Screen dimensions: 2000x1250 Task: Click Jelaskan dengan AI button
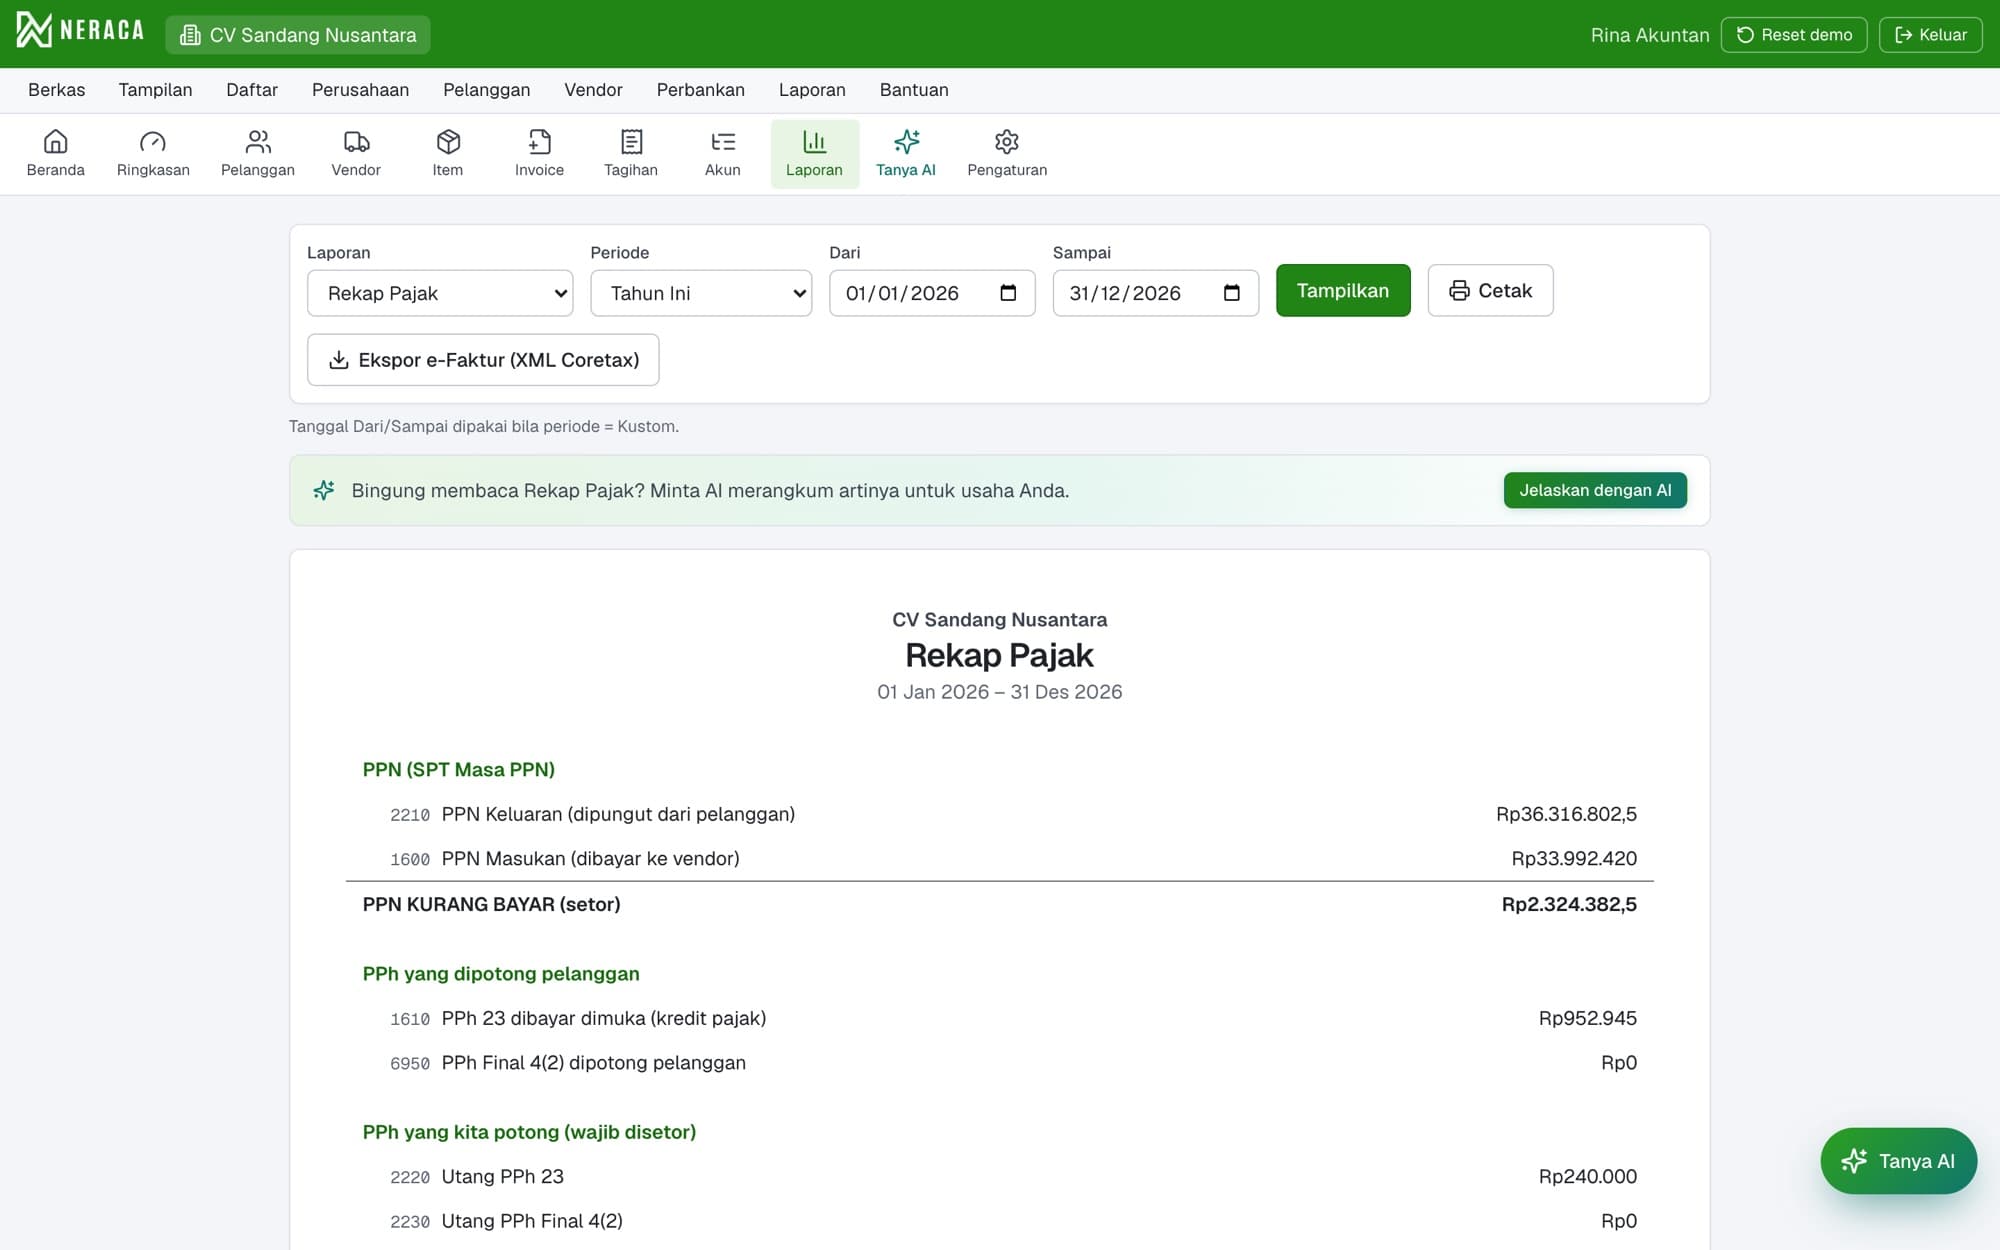pos(1595,490)
